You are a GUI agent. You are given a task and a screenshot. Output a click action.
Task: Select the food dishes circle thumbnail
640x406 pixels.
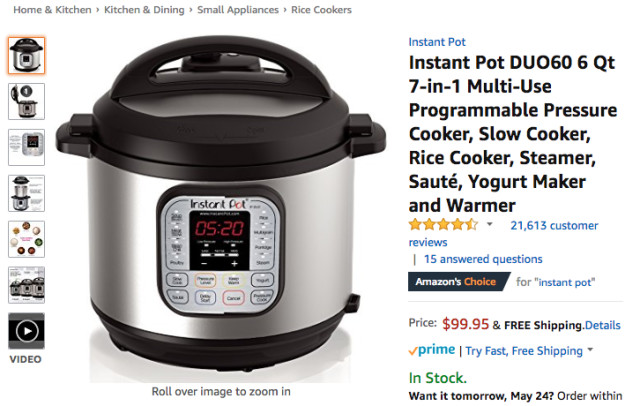(x=27, y=239)
